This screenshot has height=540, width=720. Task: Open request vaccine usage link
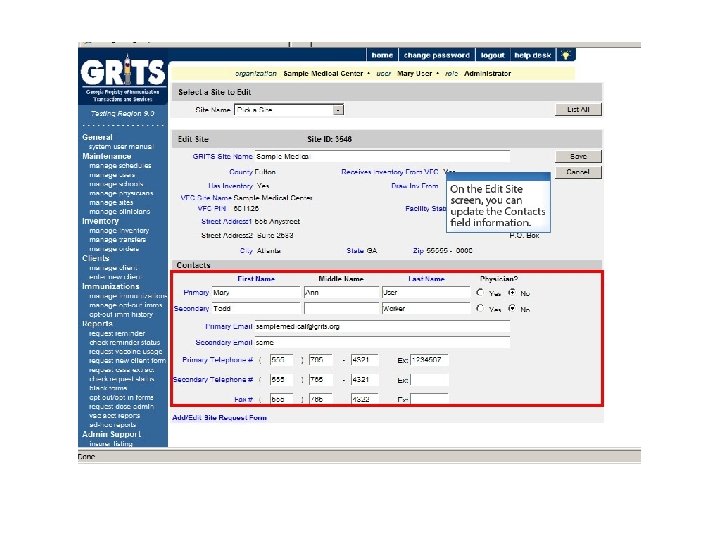tap(126, 352)
